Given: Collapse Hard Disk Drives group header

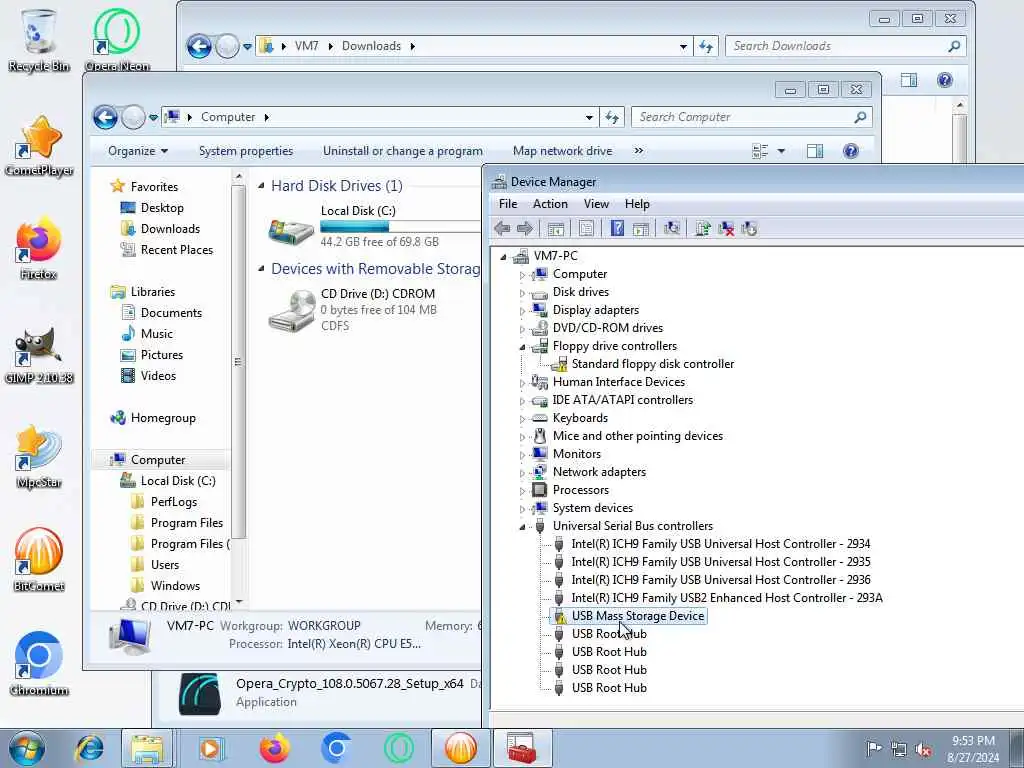Looking at the screenshot, I should 261,186.
